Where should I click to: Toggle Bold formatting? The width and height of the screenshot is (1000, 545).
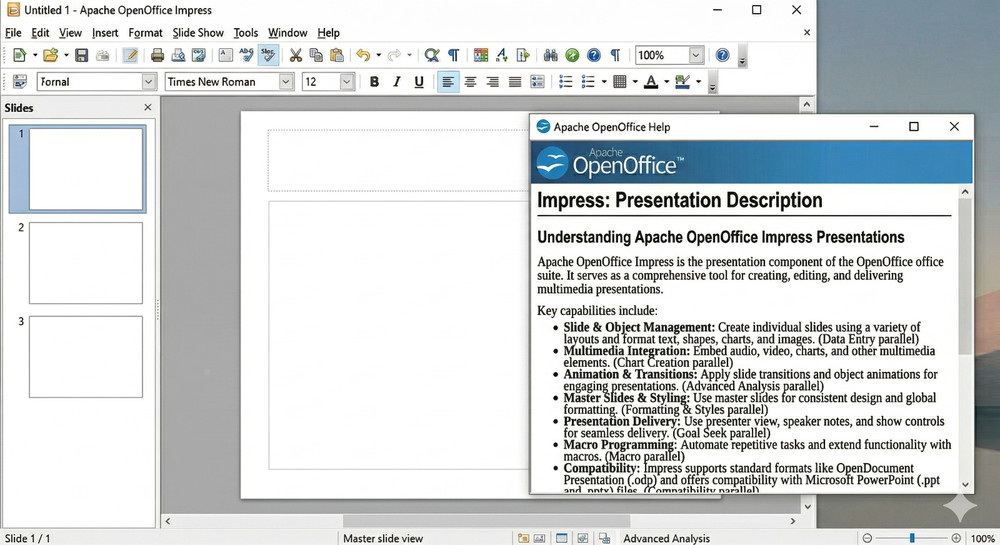click(374, 82)
